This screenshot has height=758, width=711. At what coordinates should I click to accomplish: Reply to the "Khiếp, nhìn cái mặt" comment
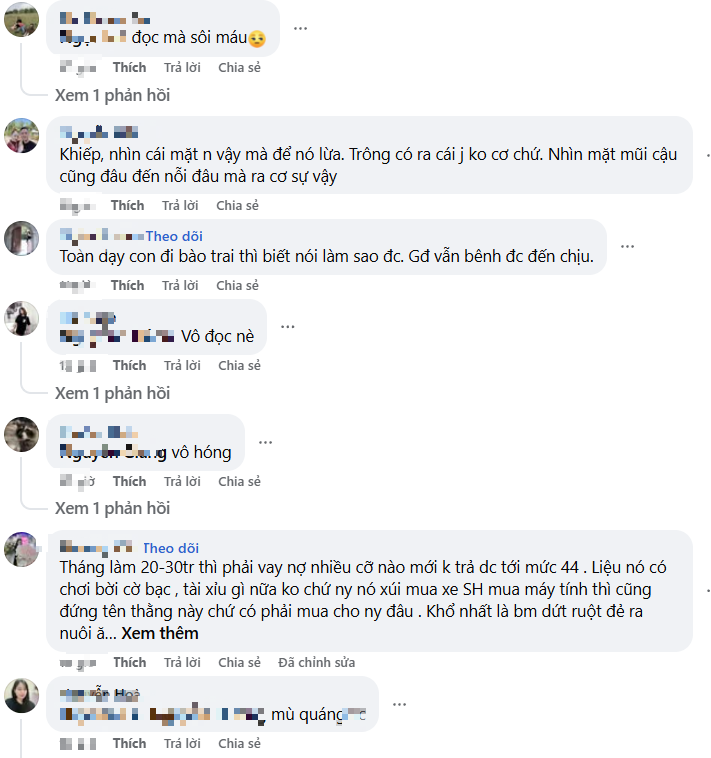coord(181,205)
